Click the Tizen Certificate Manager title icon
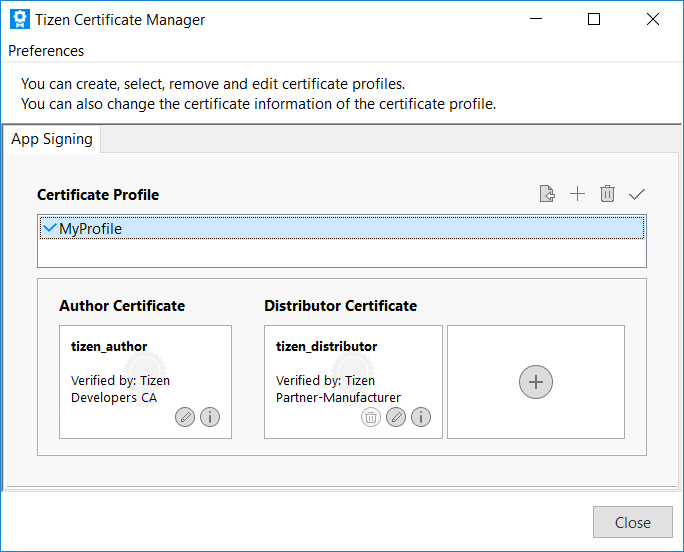The image size is (684, 552). [18, 19]
